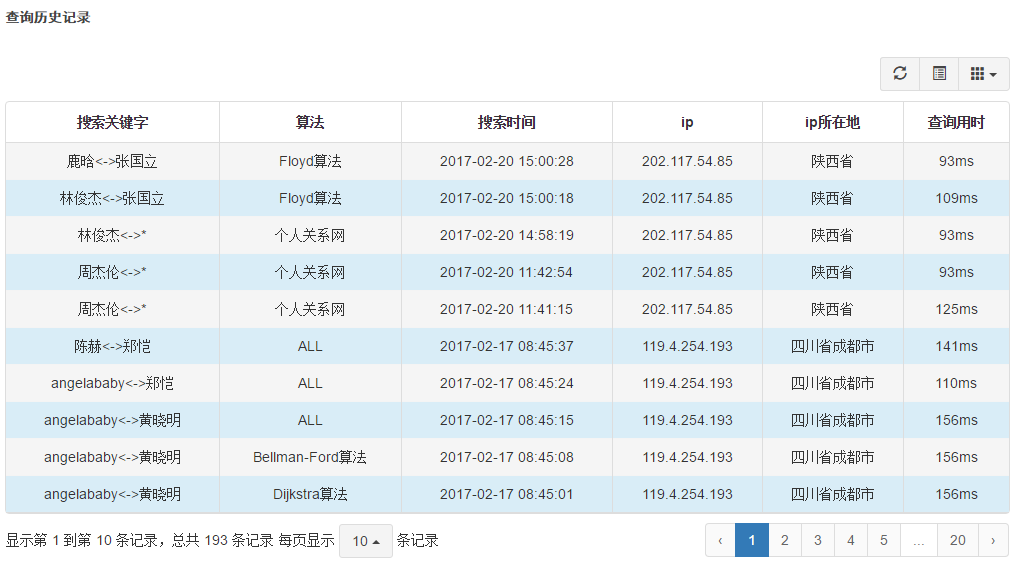Open the page size 10 dropdown
The image size is (1019, 568).
pos(366,541)
